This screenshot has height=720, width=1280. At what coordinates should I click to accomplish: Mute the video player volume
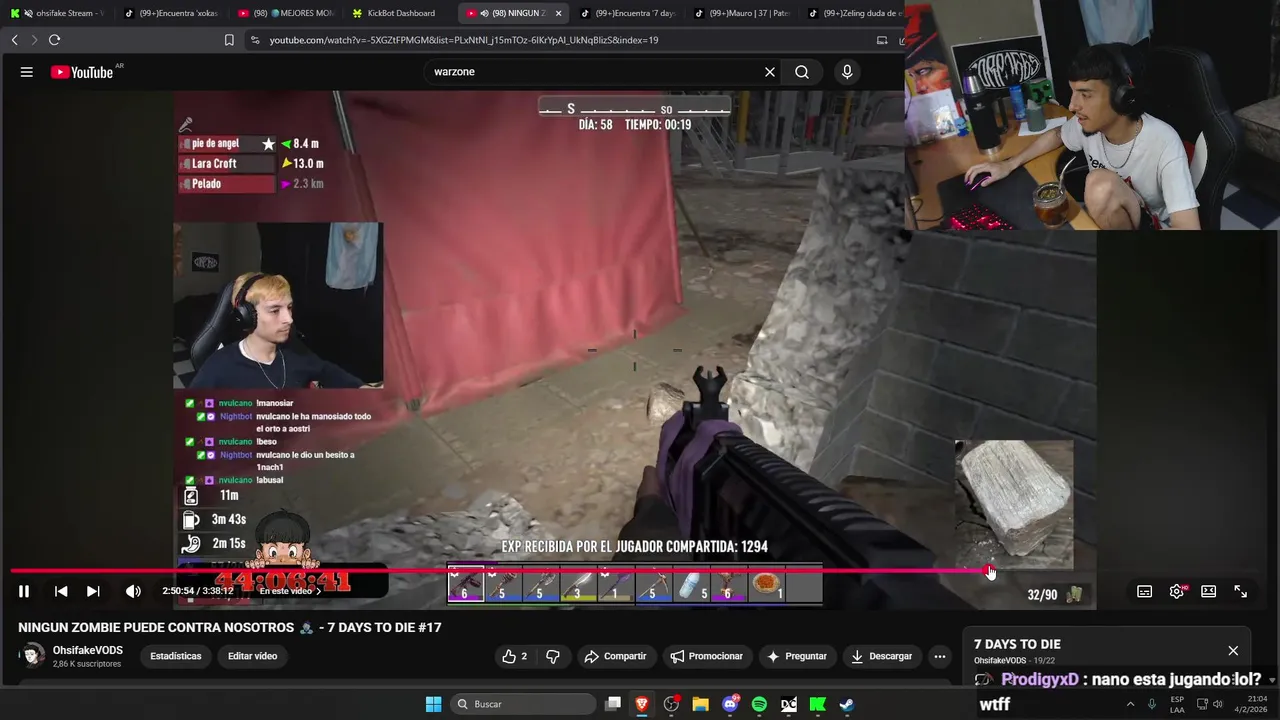(133, 591)
